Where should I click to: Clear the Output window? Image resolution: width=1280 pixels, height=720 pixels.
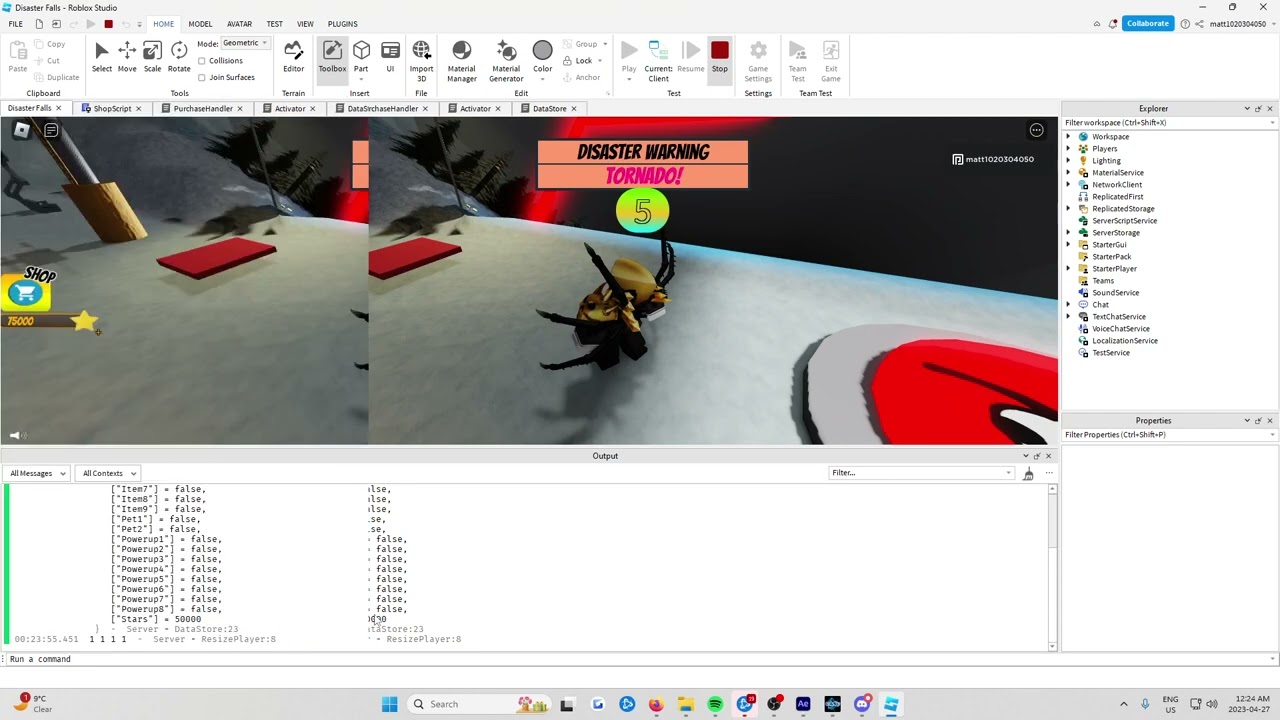[x=1028, y=473]
